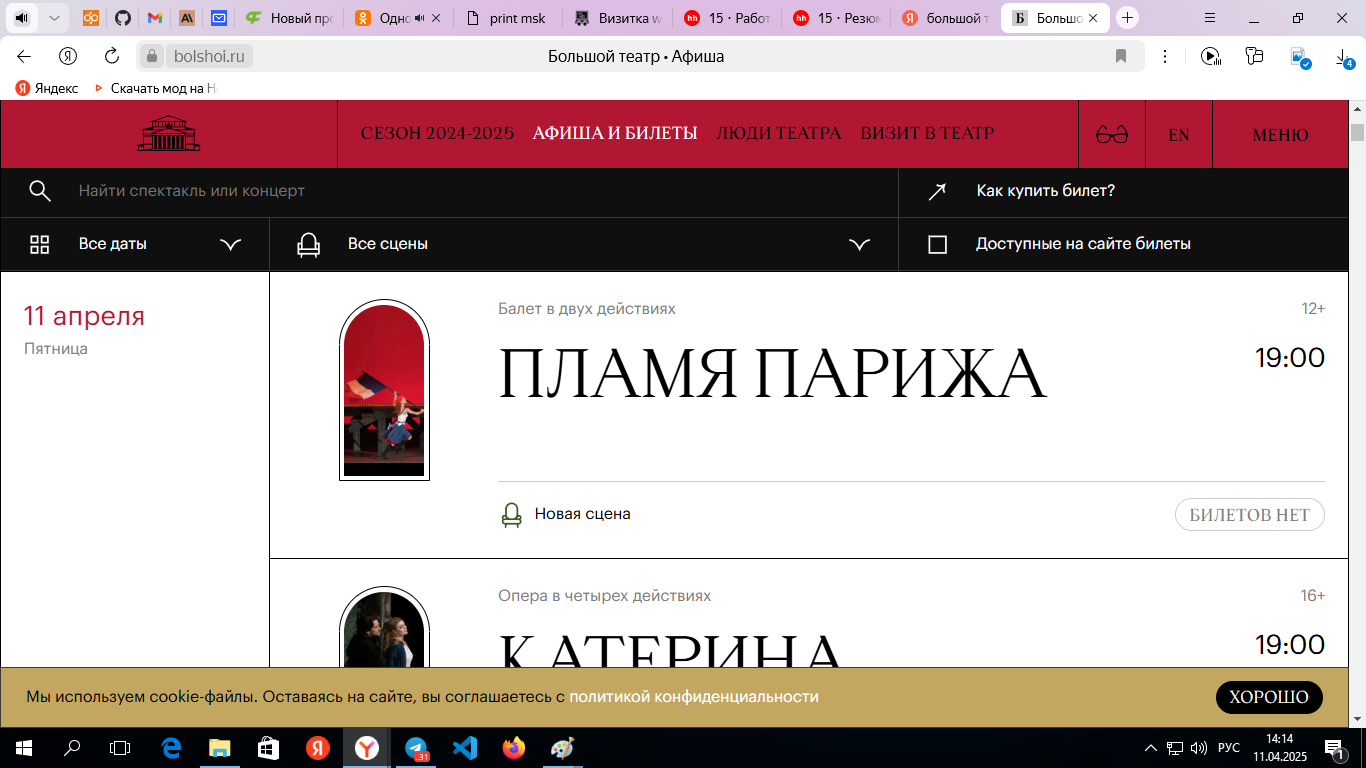Open the Windows Start menu
Screen dimensions: 1366x768
pos(24,748)
